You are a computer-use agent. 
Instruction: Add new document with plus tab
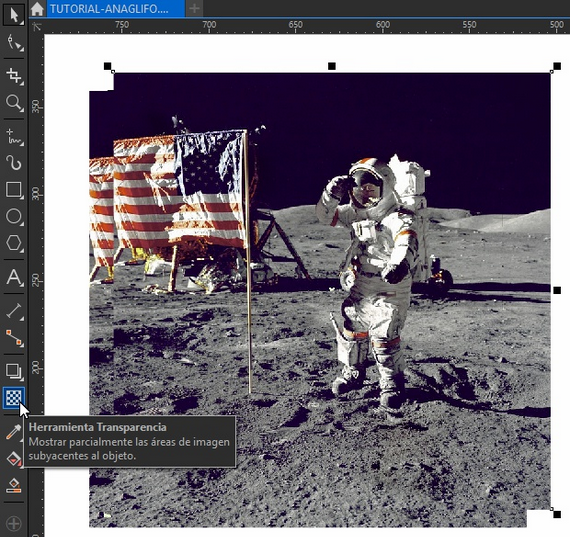[194, 9]
